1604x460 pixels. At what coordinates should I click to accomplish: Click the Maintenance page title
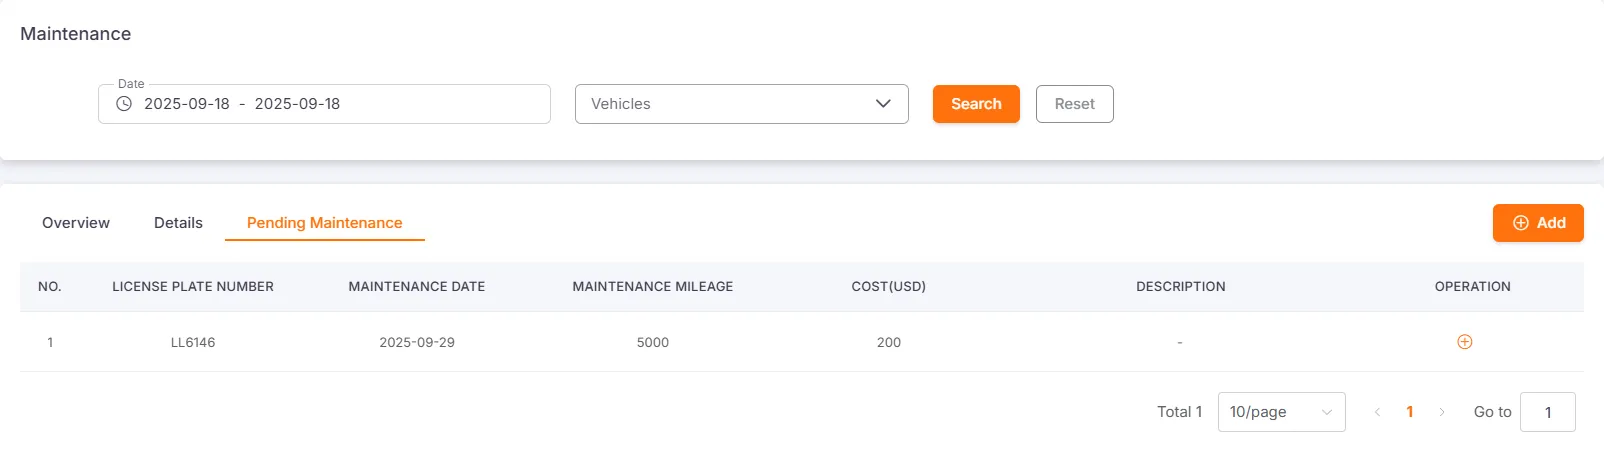coord(76,34)
